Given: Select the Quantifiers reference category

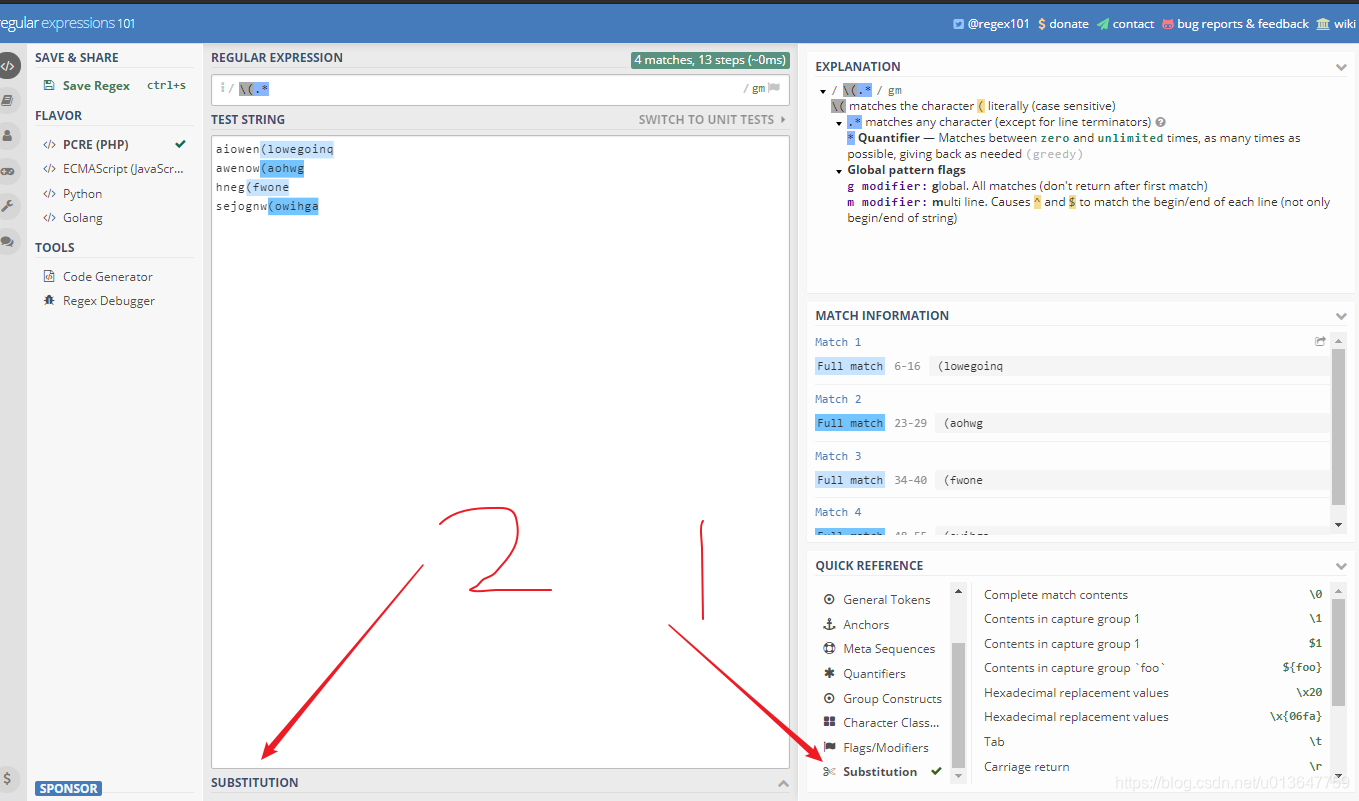Looking at the screenshot, I should tap(864, 673).
